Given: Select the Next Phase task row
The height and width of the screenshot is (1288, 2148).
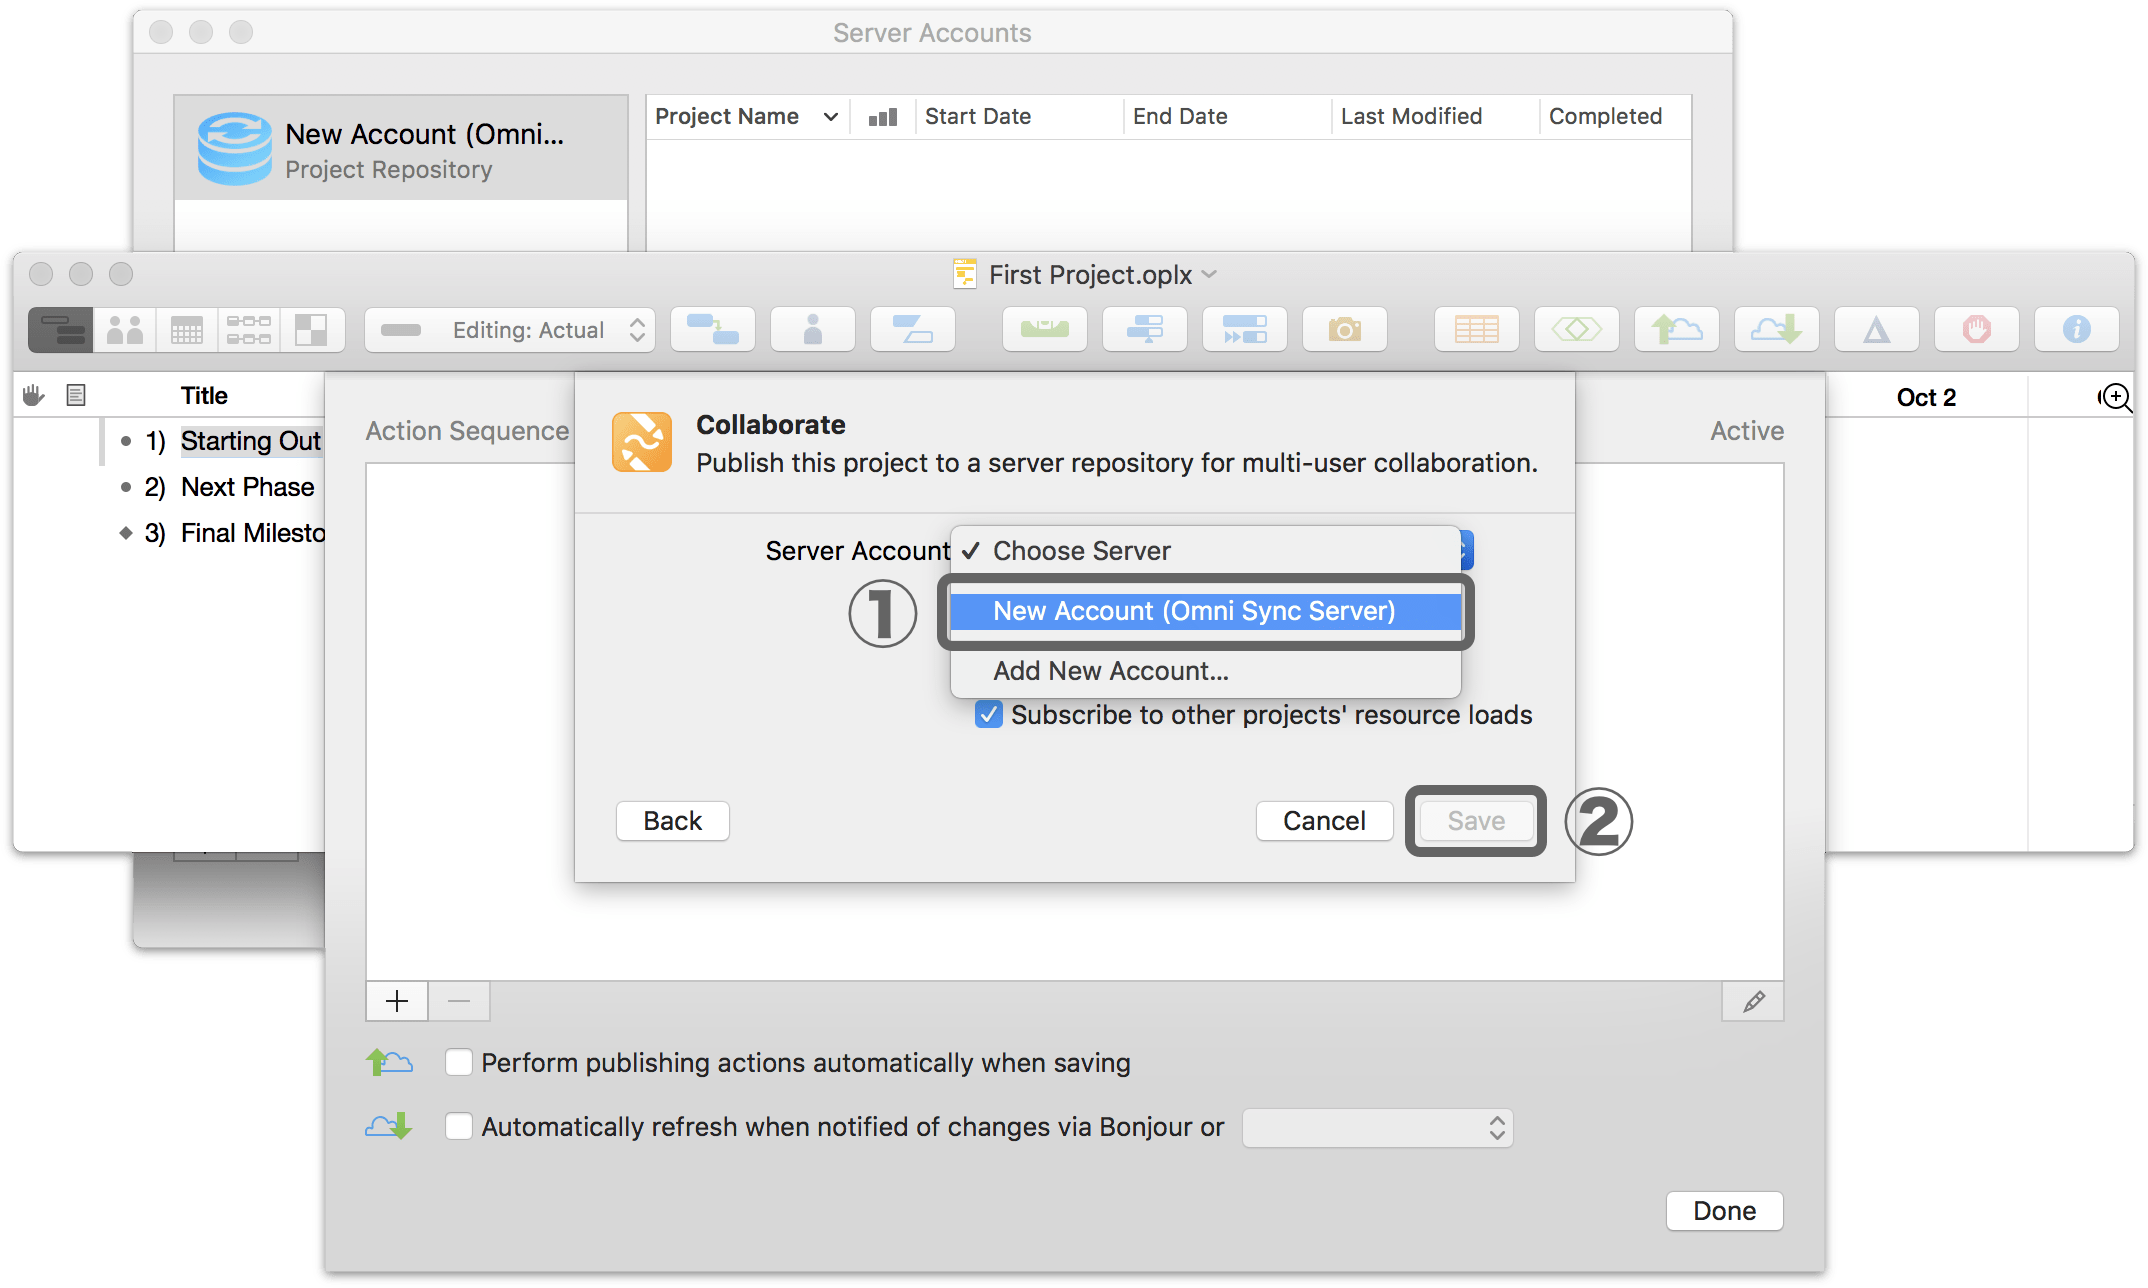Looking at the screenshot, I should [x=247, y=487].
